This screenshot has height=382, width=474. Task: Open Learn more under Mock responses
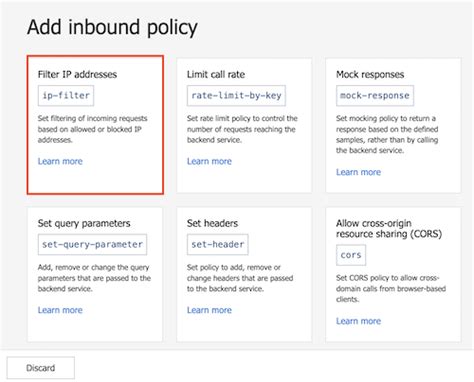(358, 172)
